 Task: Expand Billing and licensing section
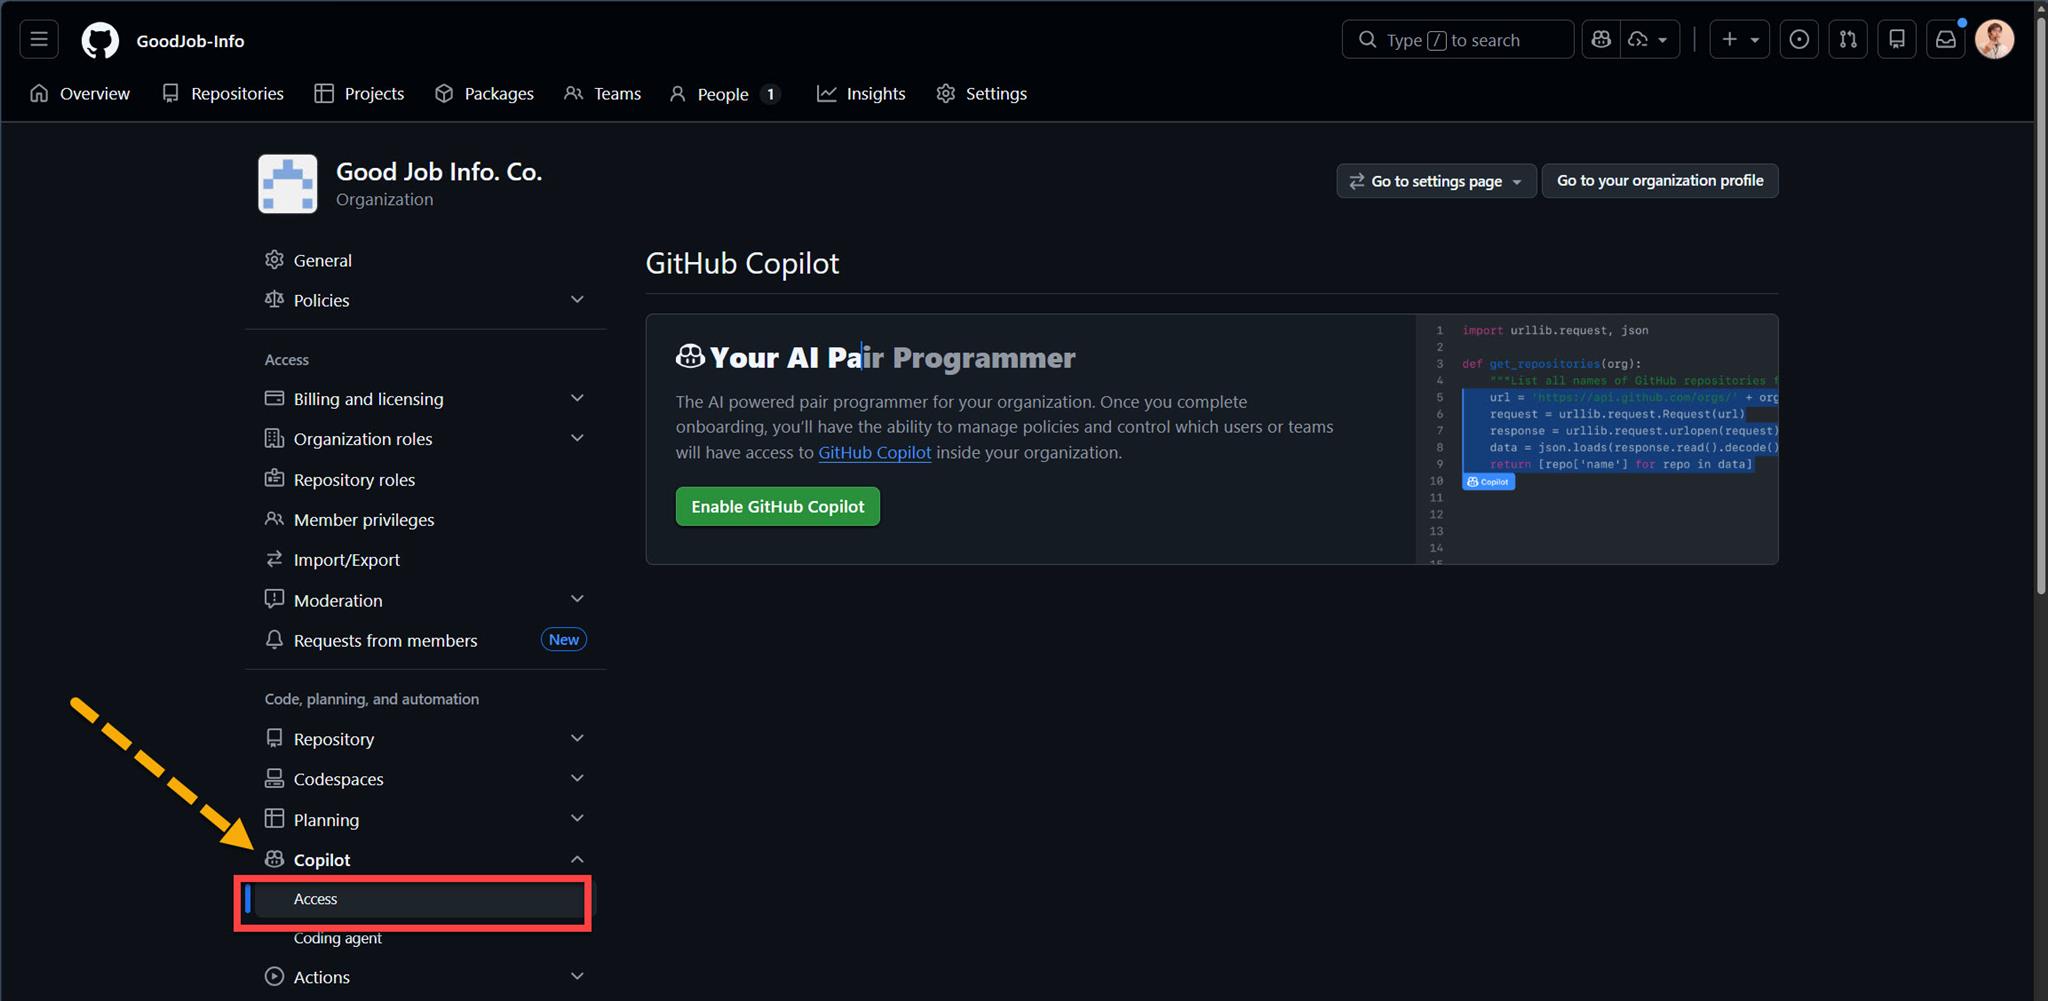(x=577, y=399)
